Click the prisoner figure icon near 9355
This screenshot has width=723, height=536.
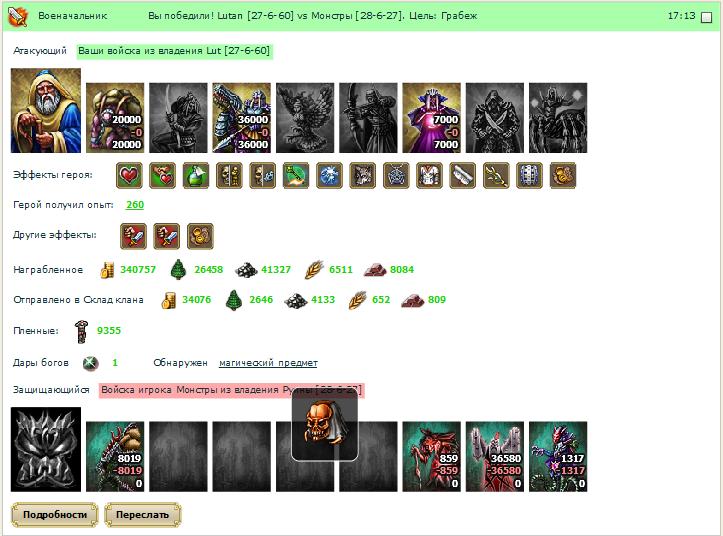click(81, 331)
